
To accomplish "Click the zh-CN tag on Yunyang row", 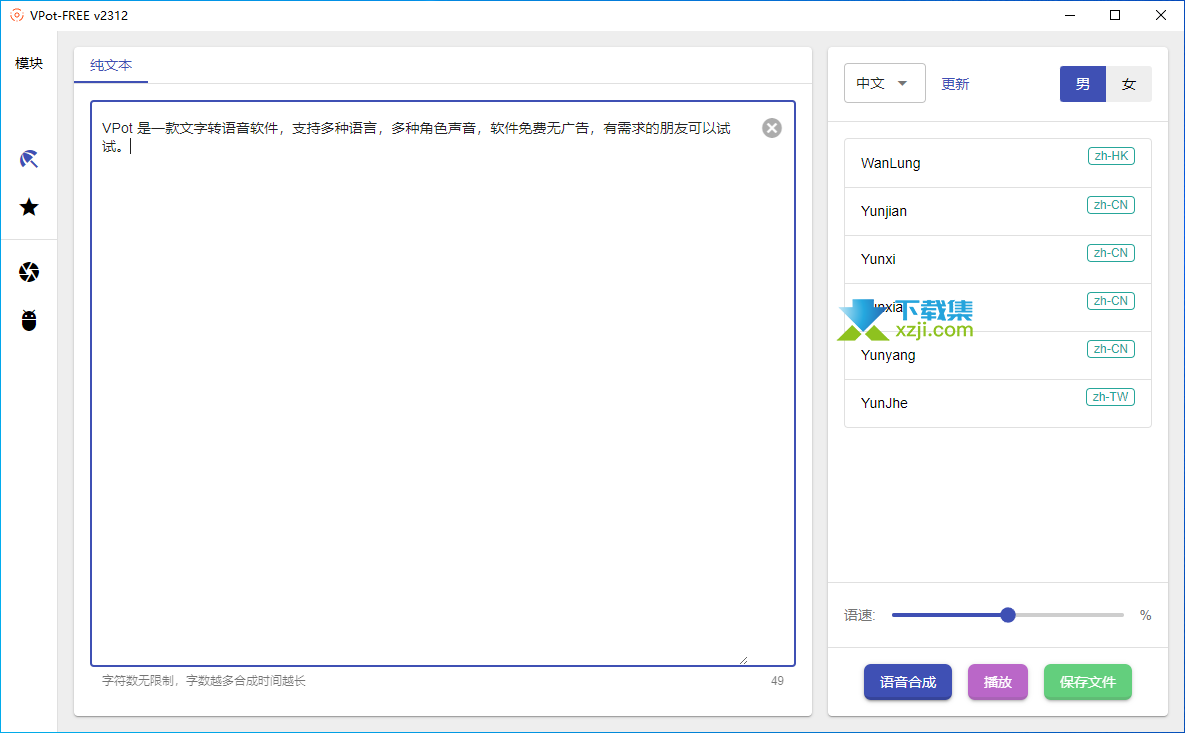I will (x=1110, y=349).
